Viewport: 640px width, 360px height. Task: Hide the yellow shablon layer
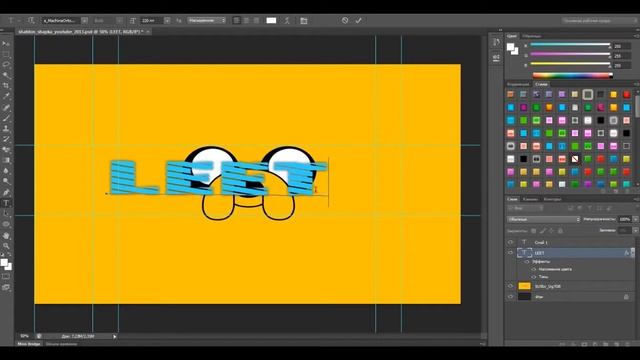pyautogui.click(x=510, y=286)
